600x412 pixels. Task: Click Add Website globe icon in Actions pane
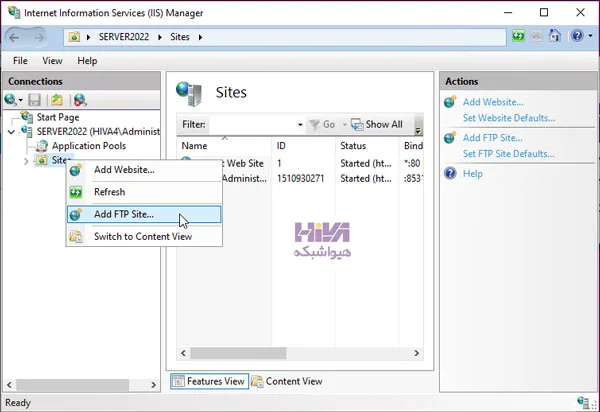coord(450,102)
